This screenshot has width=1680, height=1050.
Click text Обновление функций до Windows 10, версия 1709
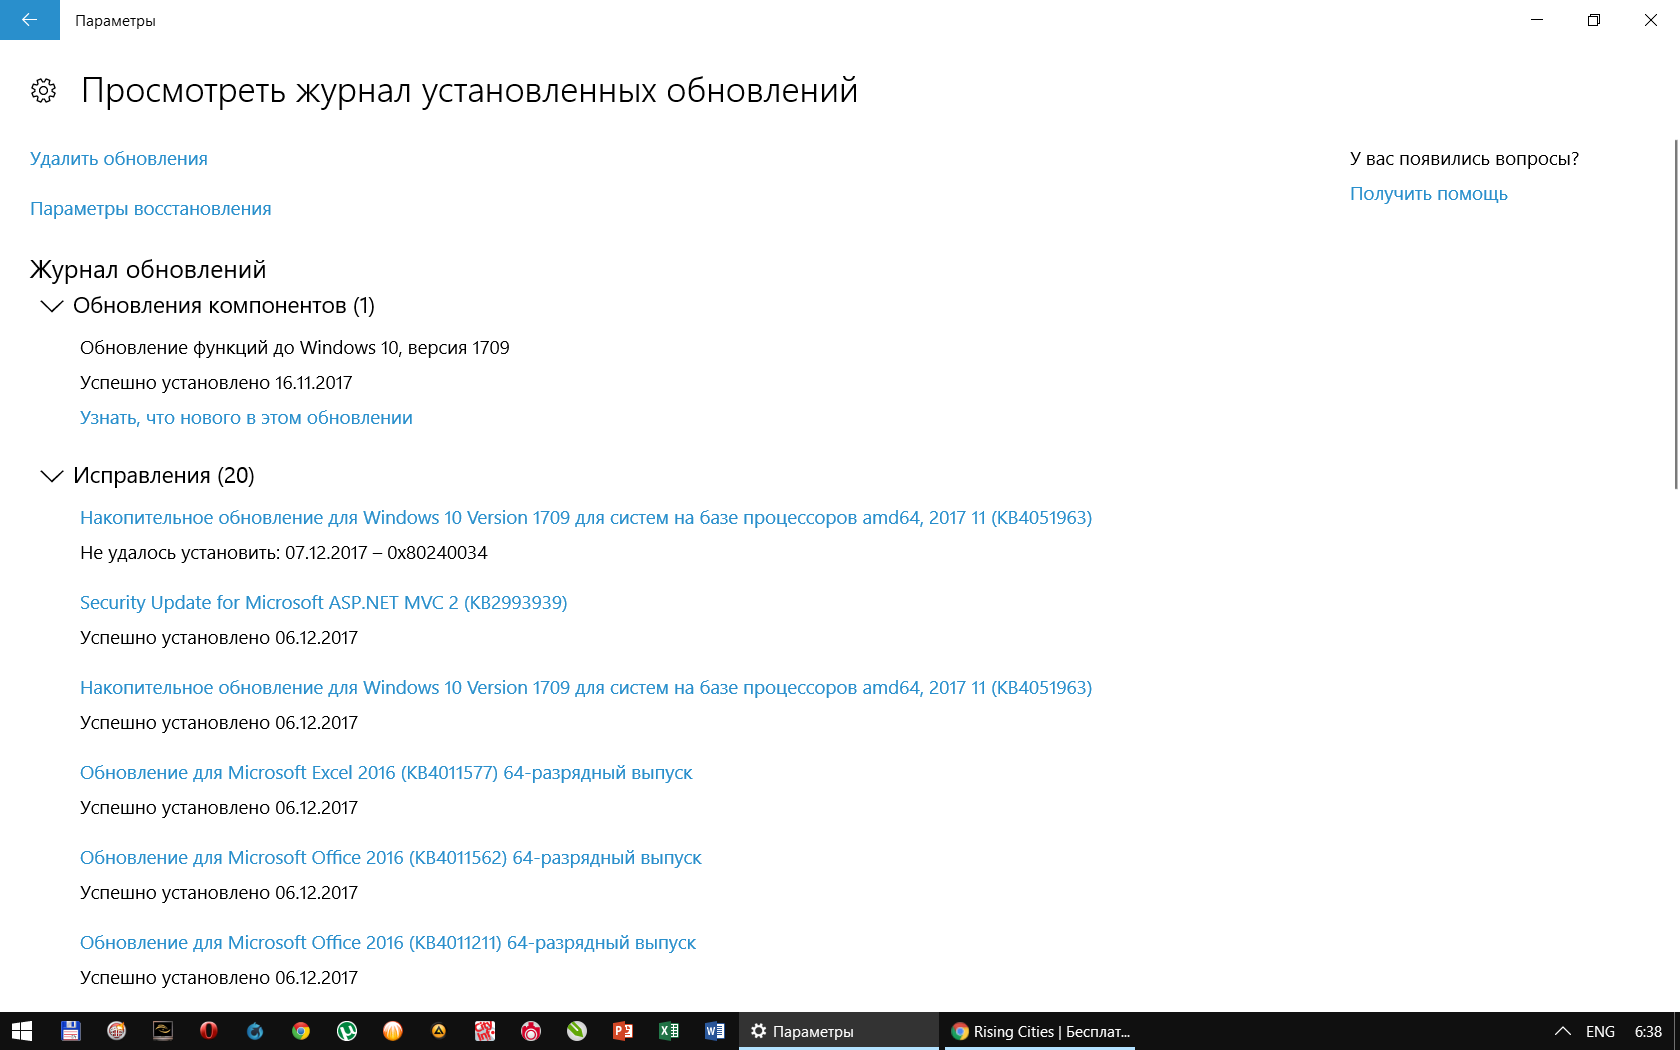[295, 348]
